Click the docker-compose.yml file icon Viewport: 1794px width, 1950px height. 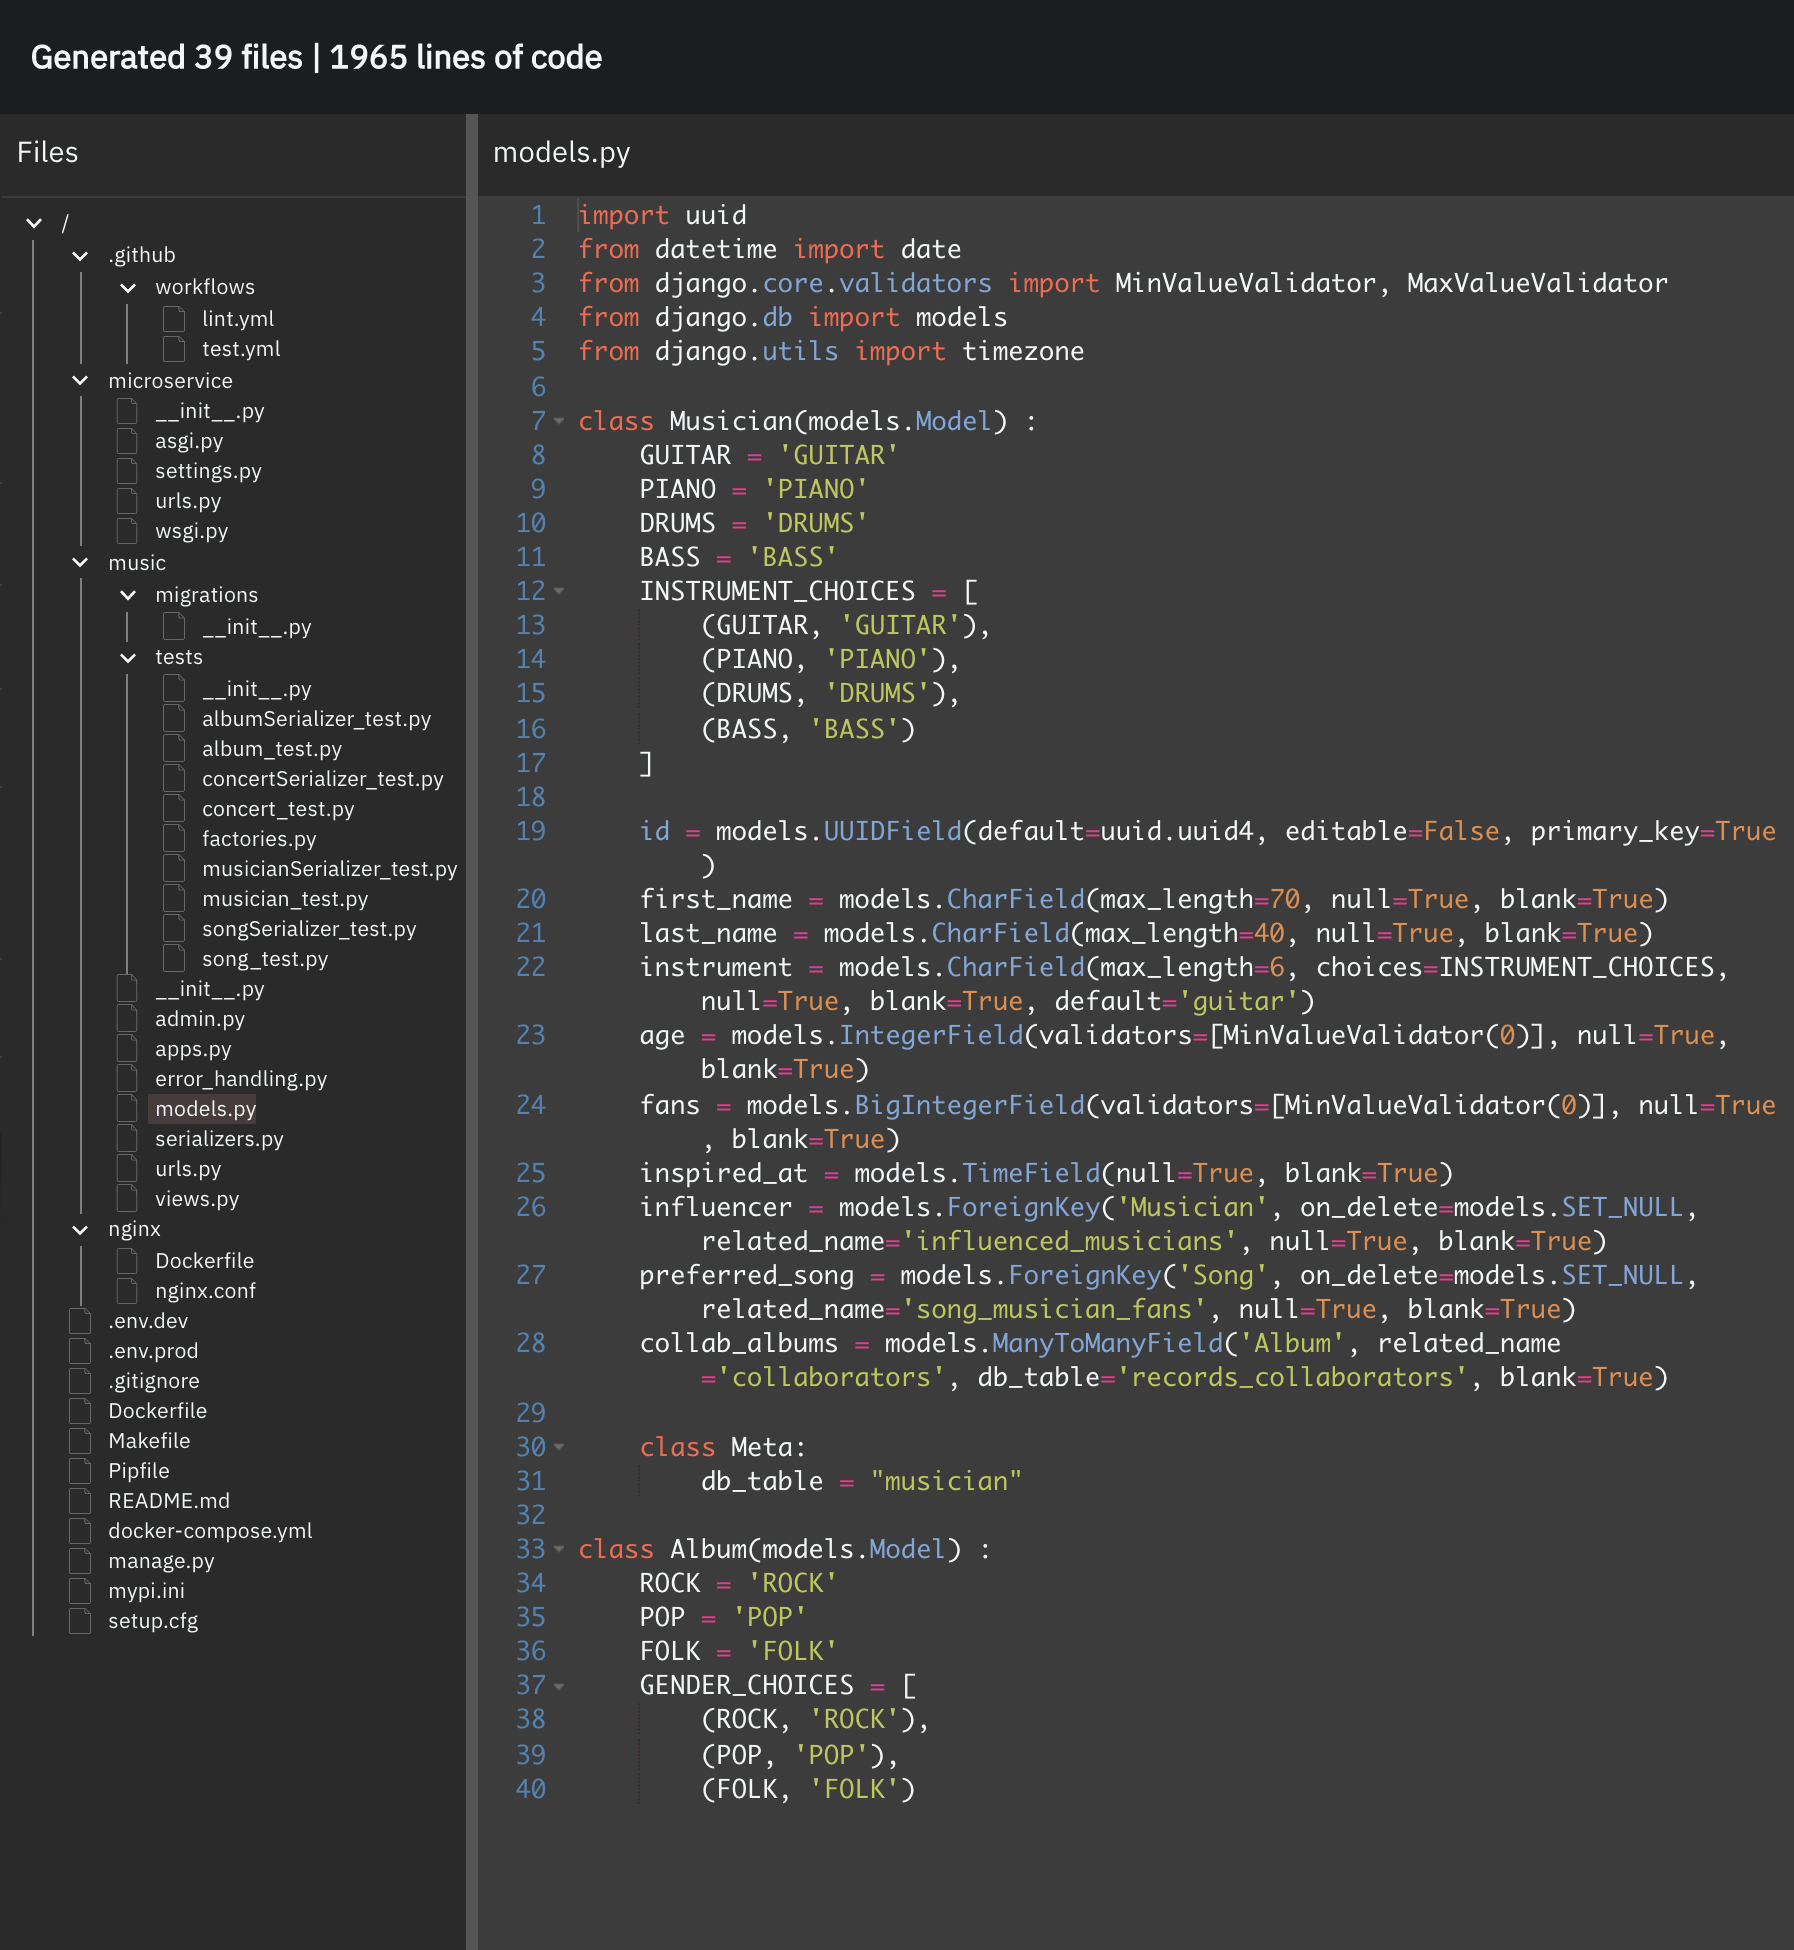(x=80, y=1531)
